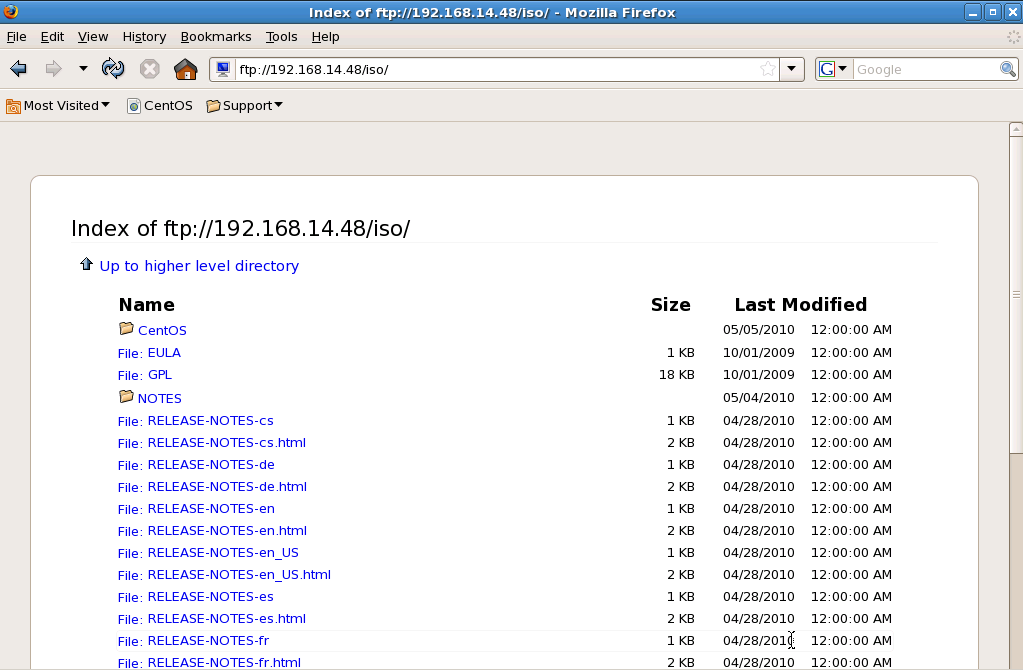Close the Firefox window
1023x670 pixels.
pyautogui.click(x=1013, y=12)
